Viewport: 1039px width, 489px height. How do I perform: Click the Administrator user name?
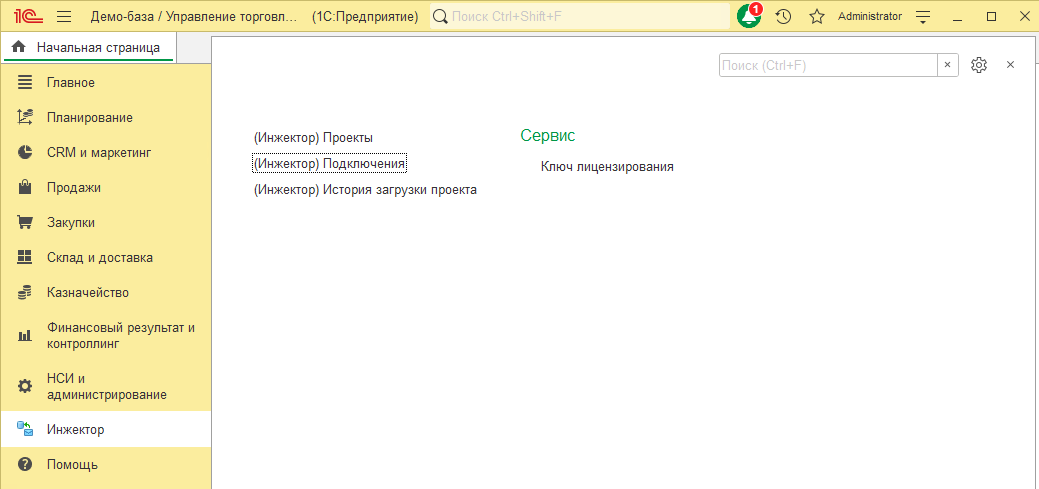(x=870, y=16)
